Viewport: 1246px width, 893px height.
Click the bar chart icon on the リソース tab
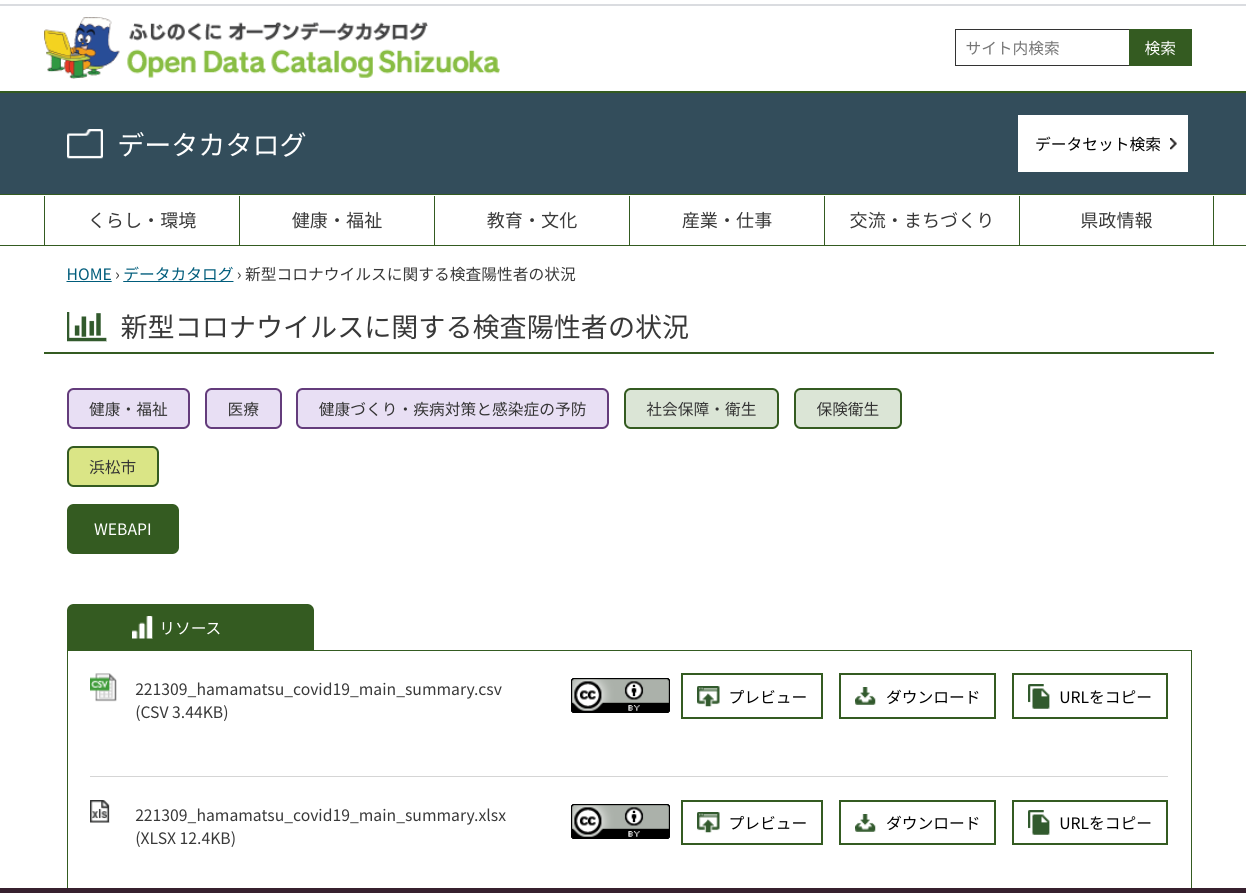(x=140, y=627)
